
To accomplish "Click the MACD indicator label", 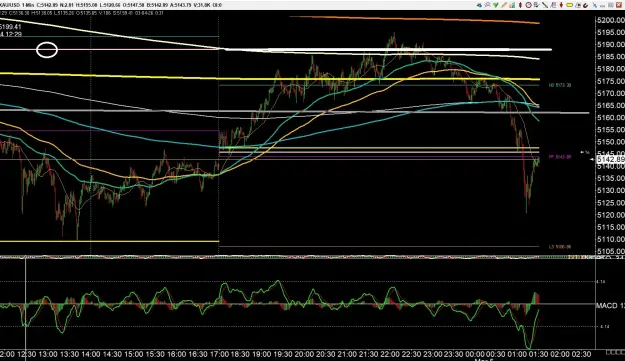I will pyautogui.click(x=610, y=306).
